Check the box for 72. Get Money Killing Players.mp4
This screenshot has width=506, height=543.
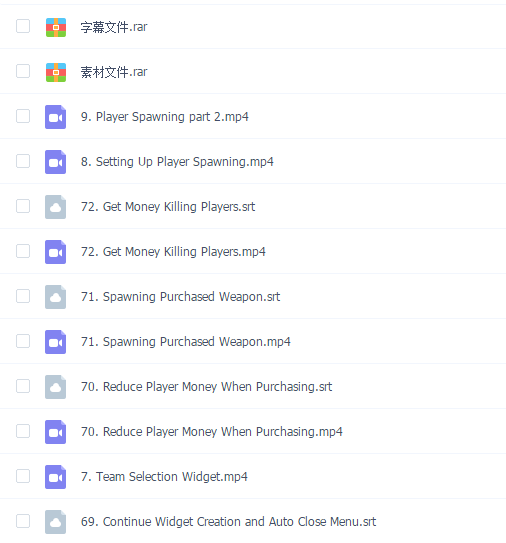coord(23,251)
